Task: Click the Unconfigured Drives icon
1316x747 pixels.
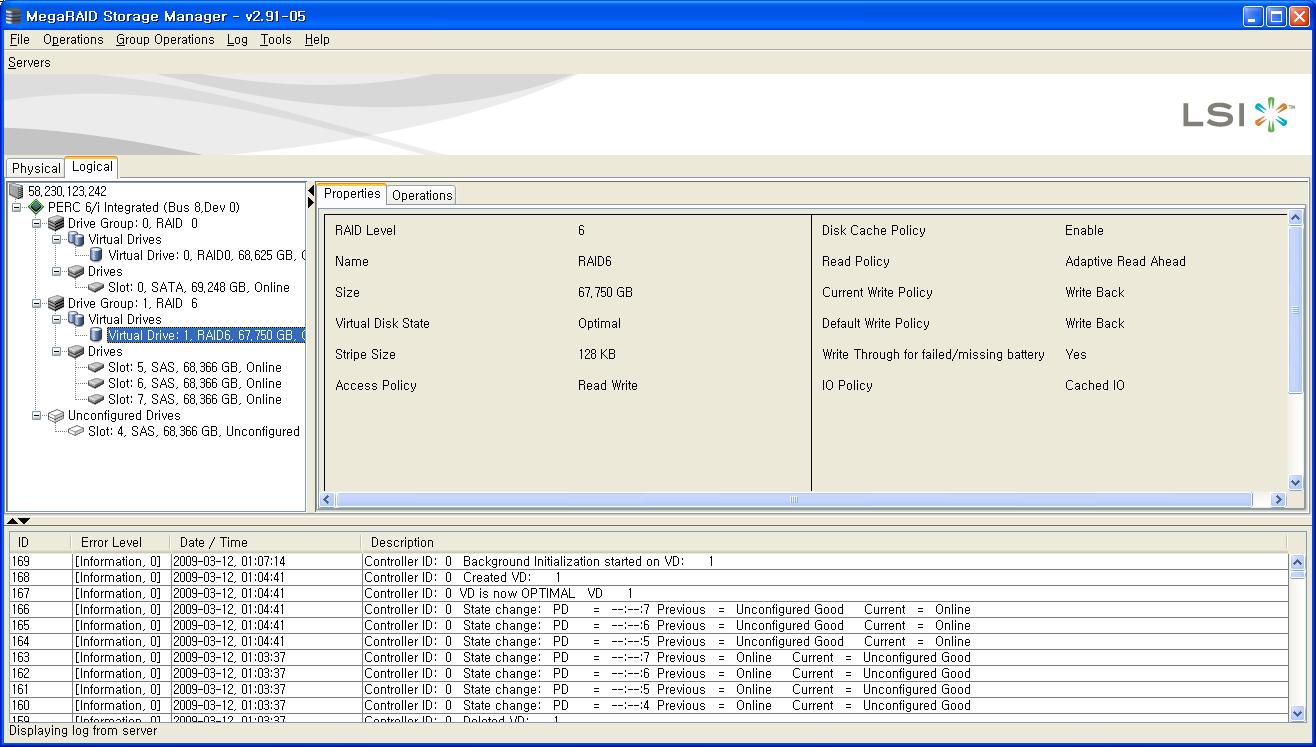Action: [x=56, y=415]
